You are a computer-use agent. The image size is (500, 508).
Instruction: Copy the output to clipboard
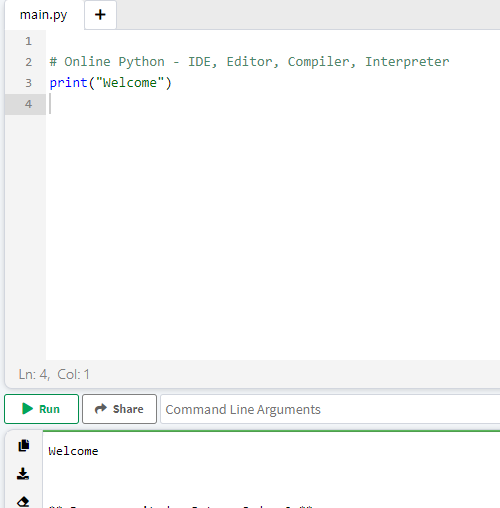pyautogui.click(x=23, y=446)
